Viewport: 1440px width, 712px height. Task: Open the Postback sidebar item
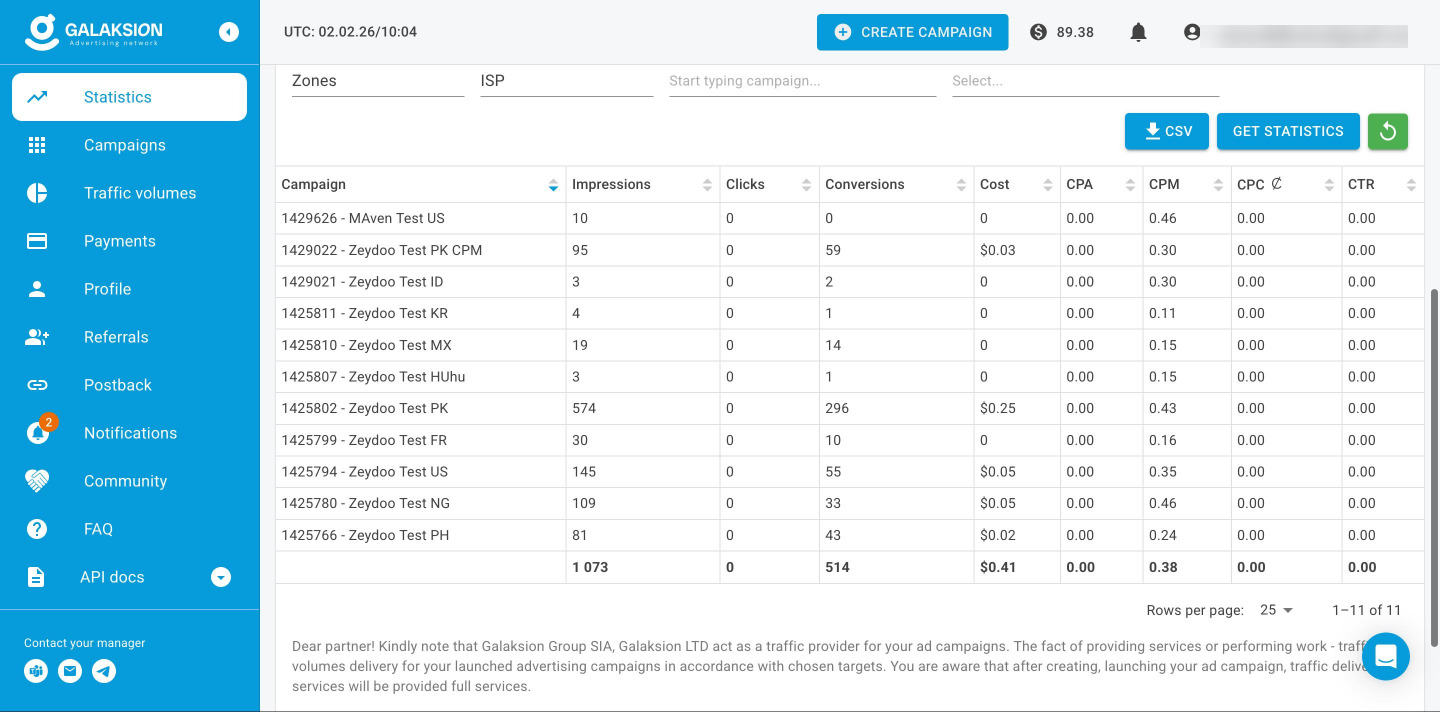[129, 385]
